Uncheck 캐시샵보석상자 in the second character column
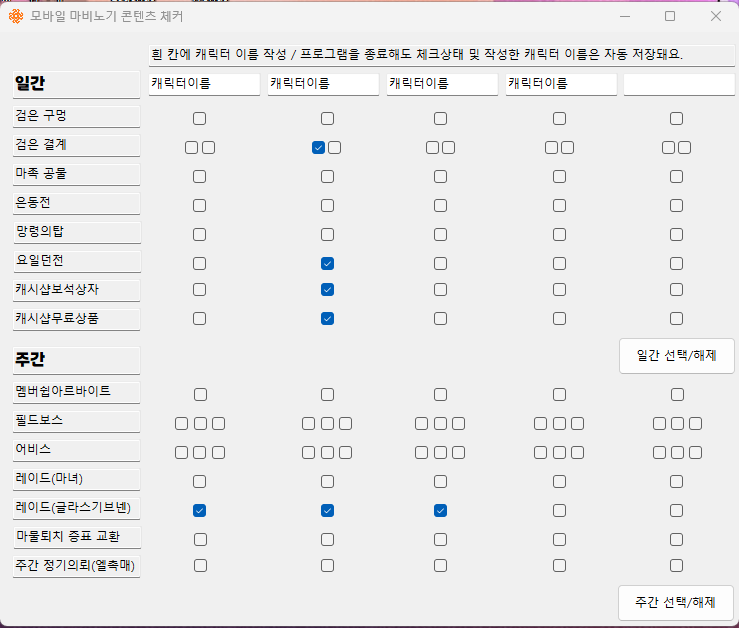The height and width of the screenshot is (628, 739). [328, 289]
